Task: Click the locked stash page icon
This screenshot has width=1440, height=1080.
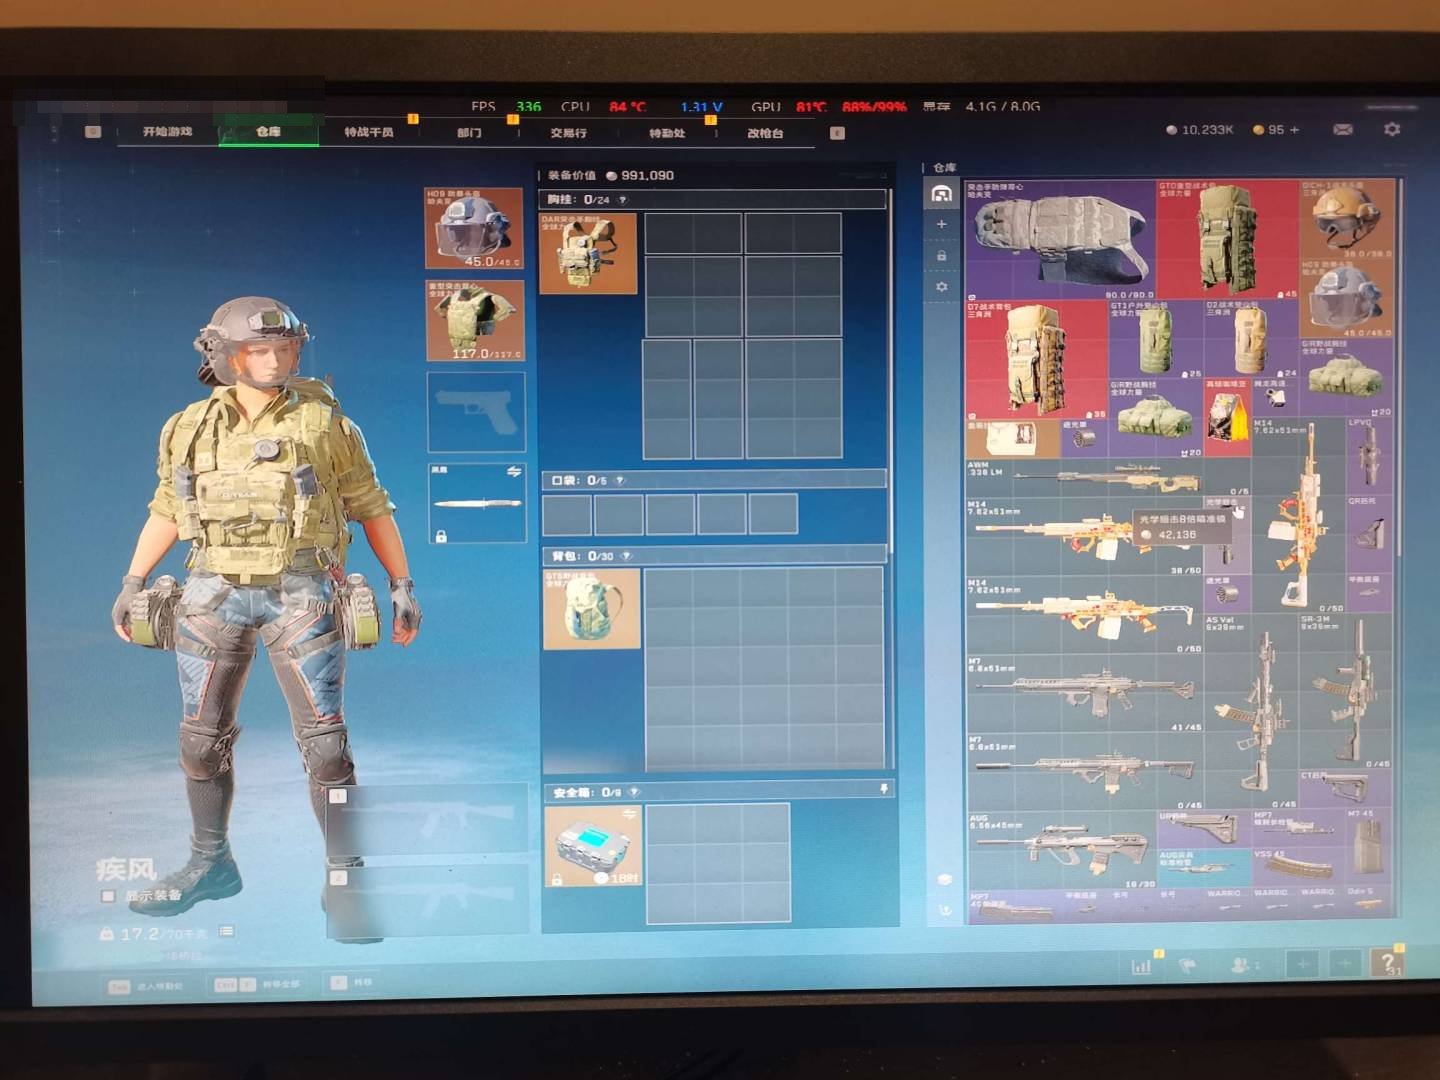Action: [x=941, y=256]
